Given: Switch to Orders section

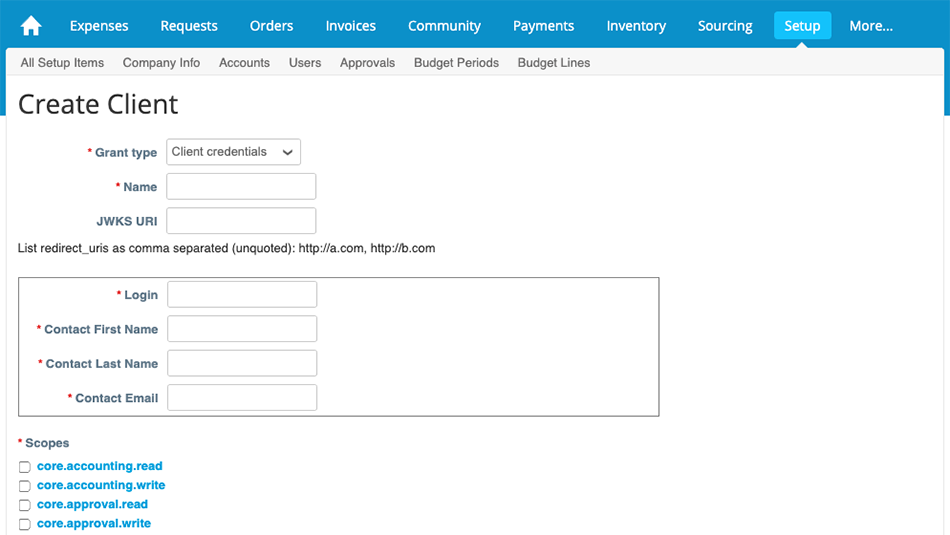Looking at the screenshot, I should point(271,26).
